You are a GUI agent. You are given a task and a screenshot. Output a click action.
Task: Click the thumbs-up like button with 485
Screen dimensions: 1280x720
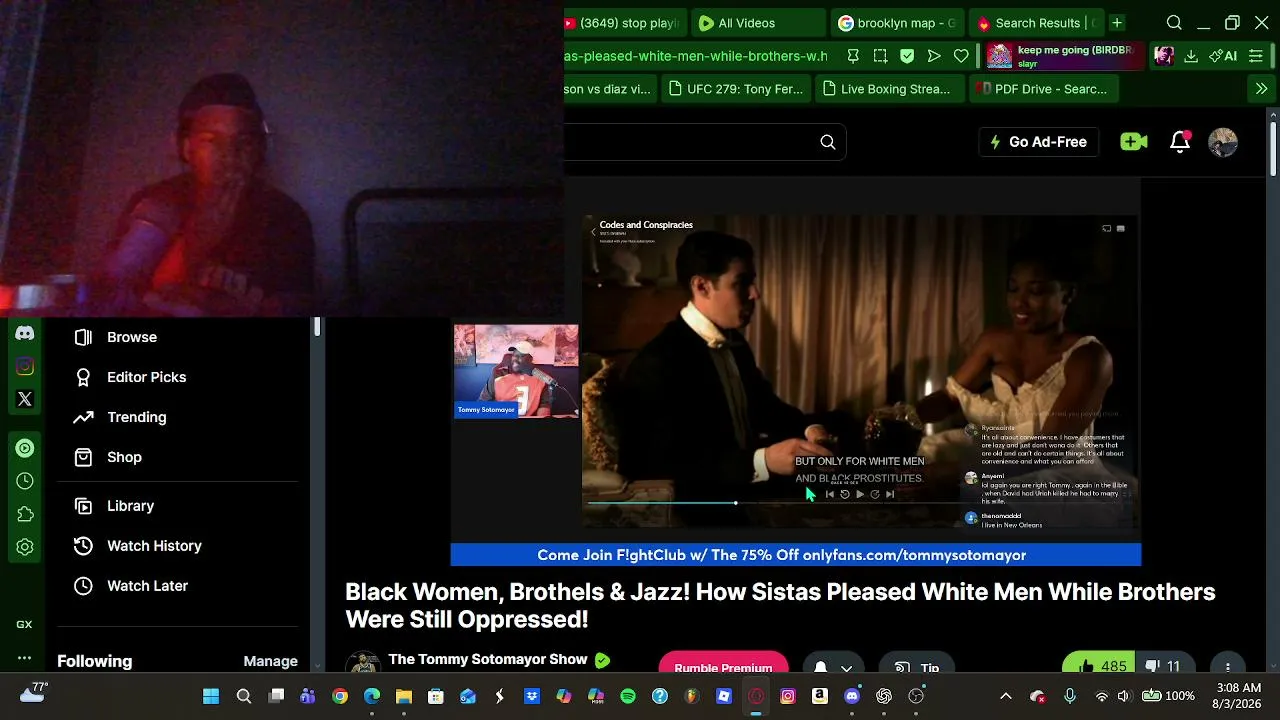point(1101,667)
